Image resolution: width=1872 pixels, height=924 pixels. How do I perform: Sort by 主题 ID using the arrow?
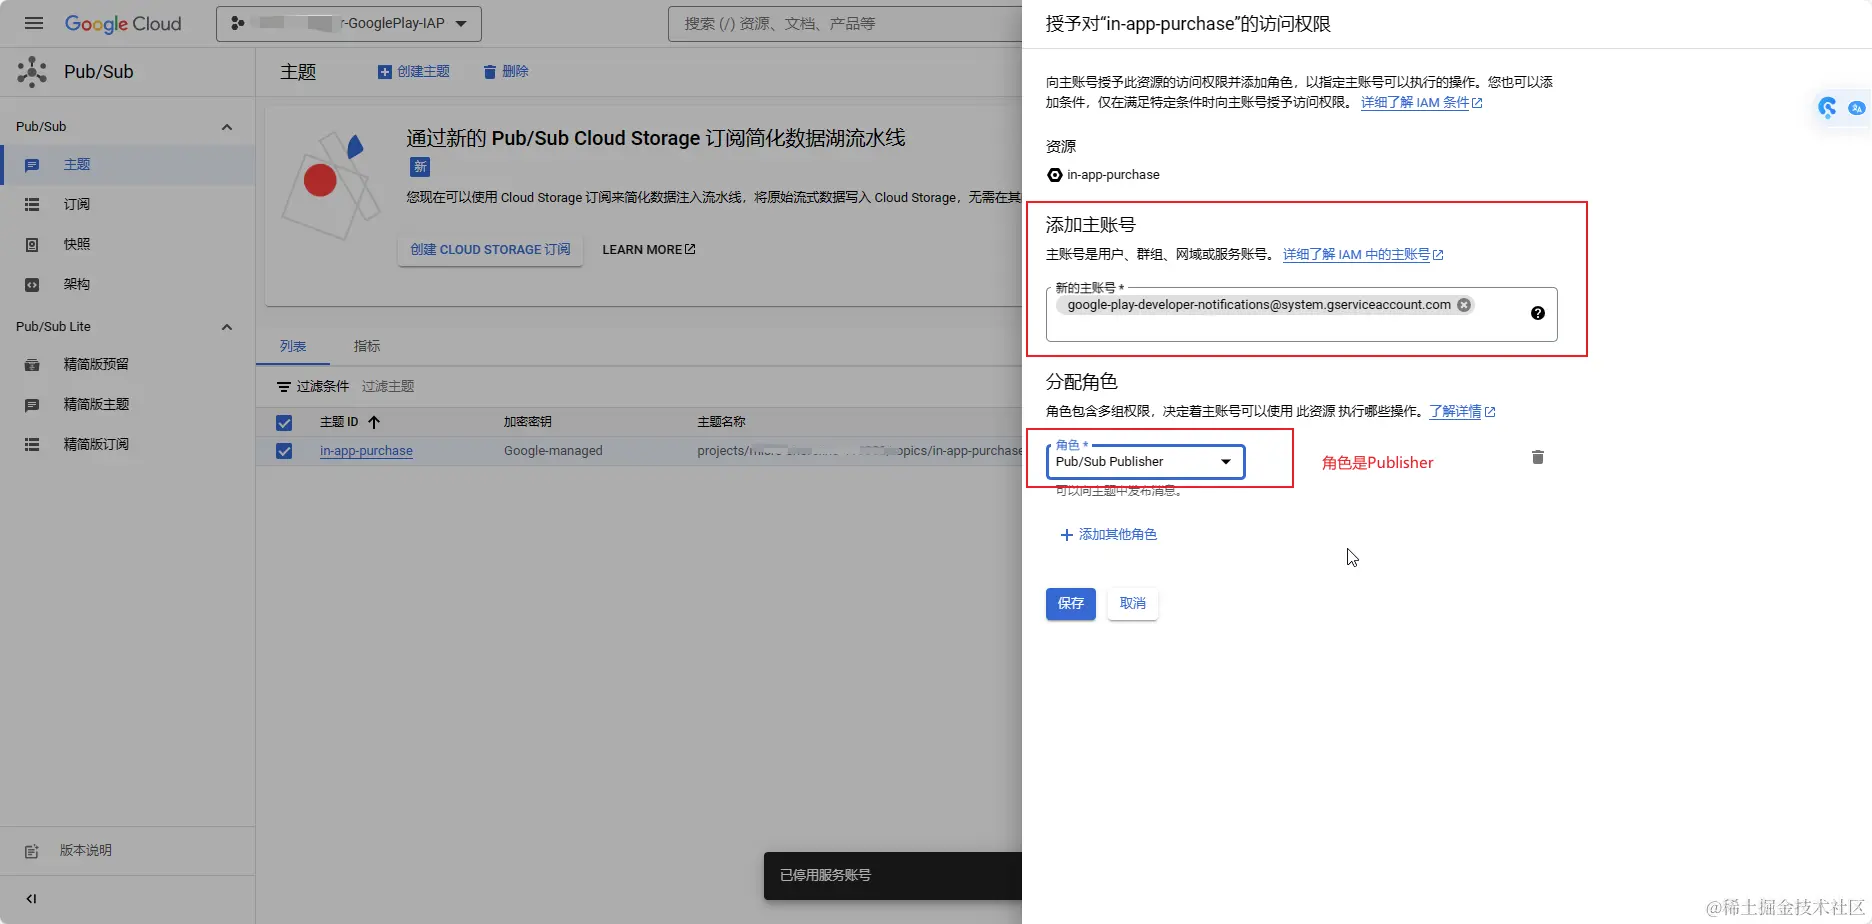point(374,422)
